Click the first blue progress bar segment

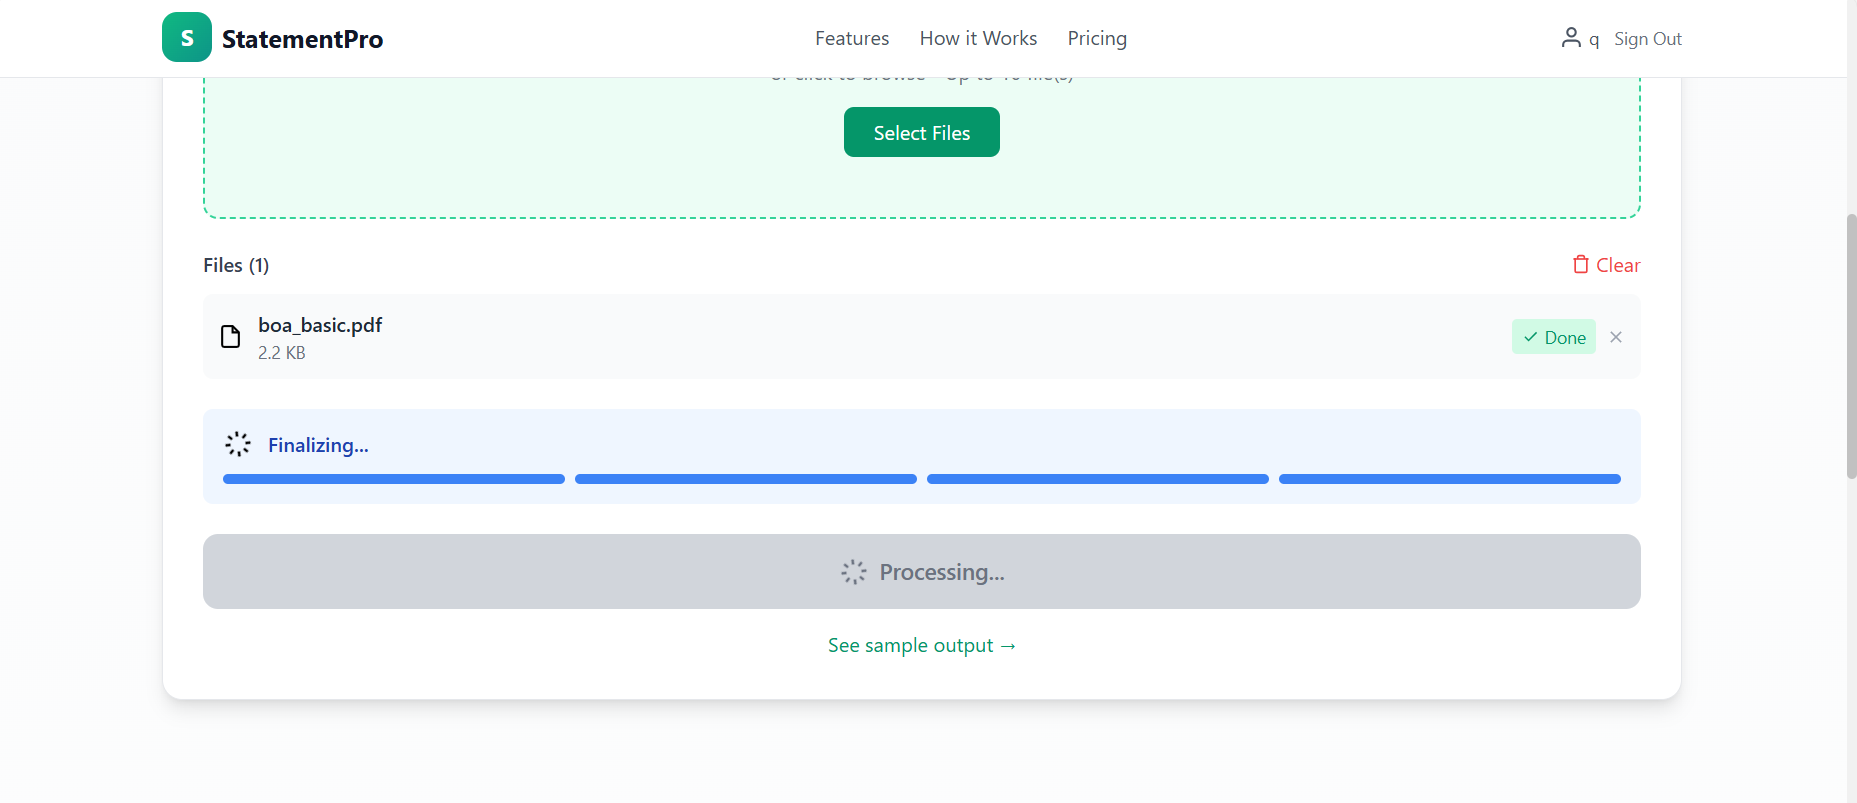(392, 478)
